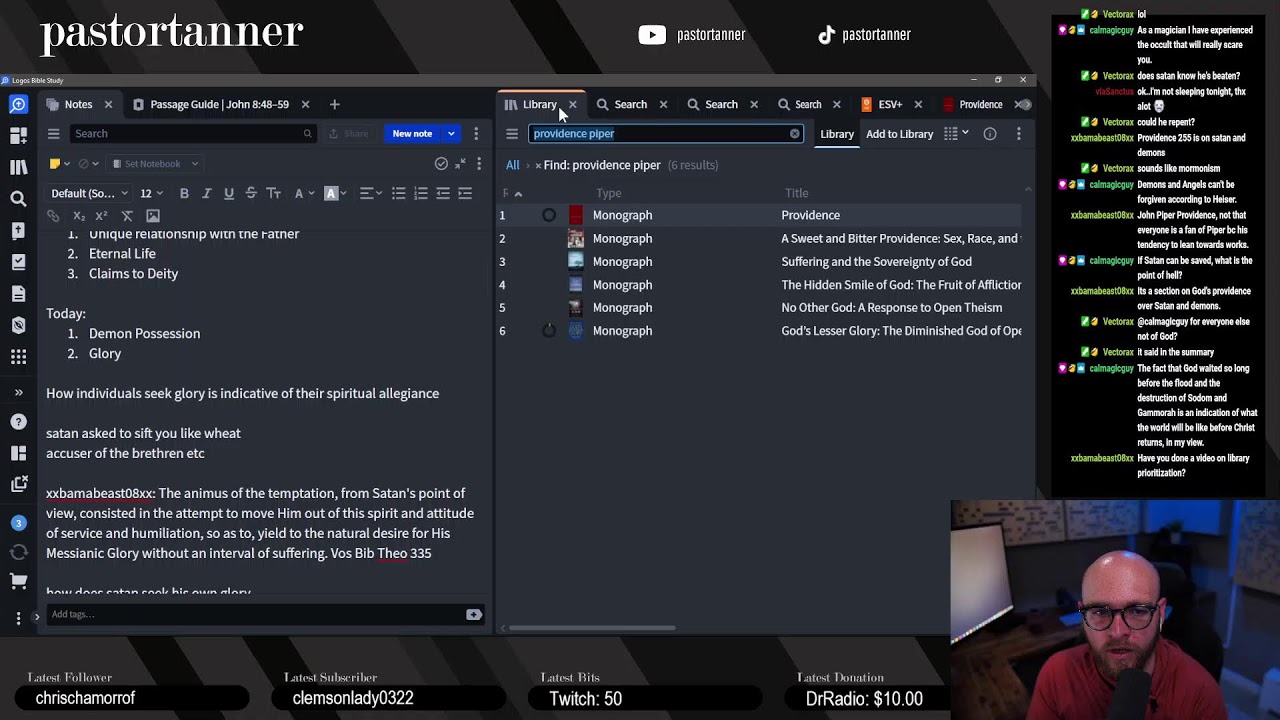This screenshot has height=720, width=1280.
Task: Toggle Bold formatting
Action: (x=184, y=193)
